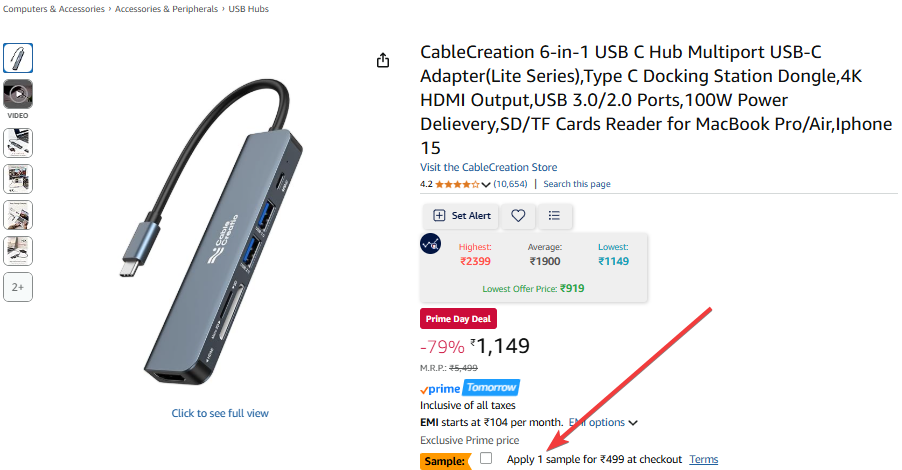902x470 pixels.
Task: Click to see full view of image
Action: [220, 413]
